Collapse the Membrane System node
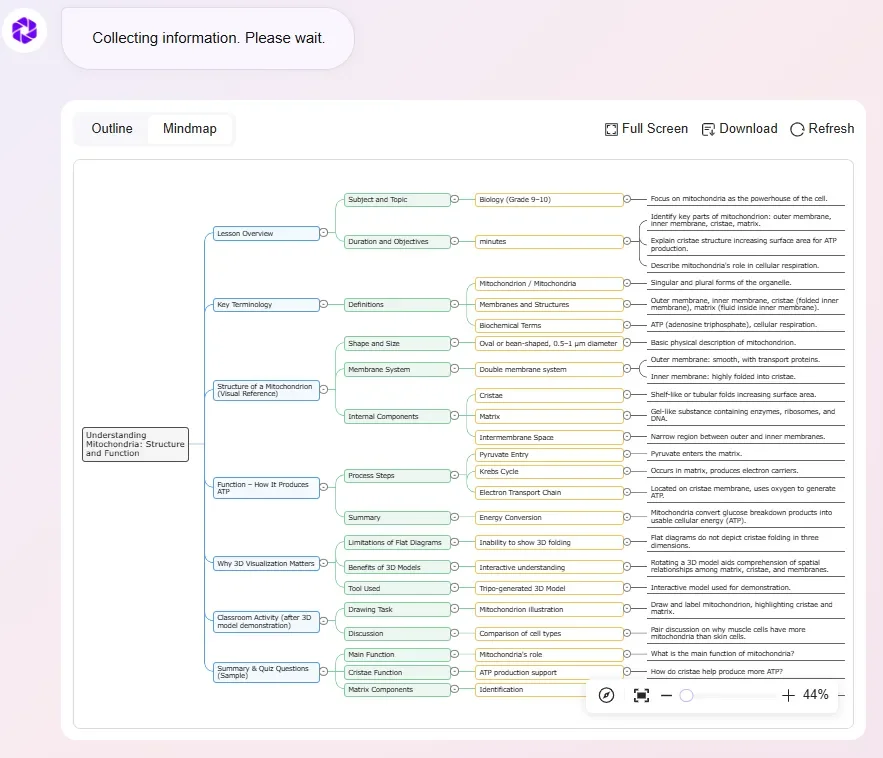This screenshot has height=758, width=883. pos(454,369)
